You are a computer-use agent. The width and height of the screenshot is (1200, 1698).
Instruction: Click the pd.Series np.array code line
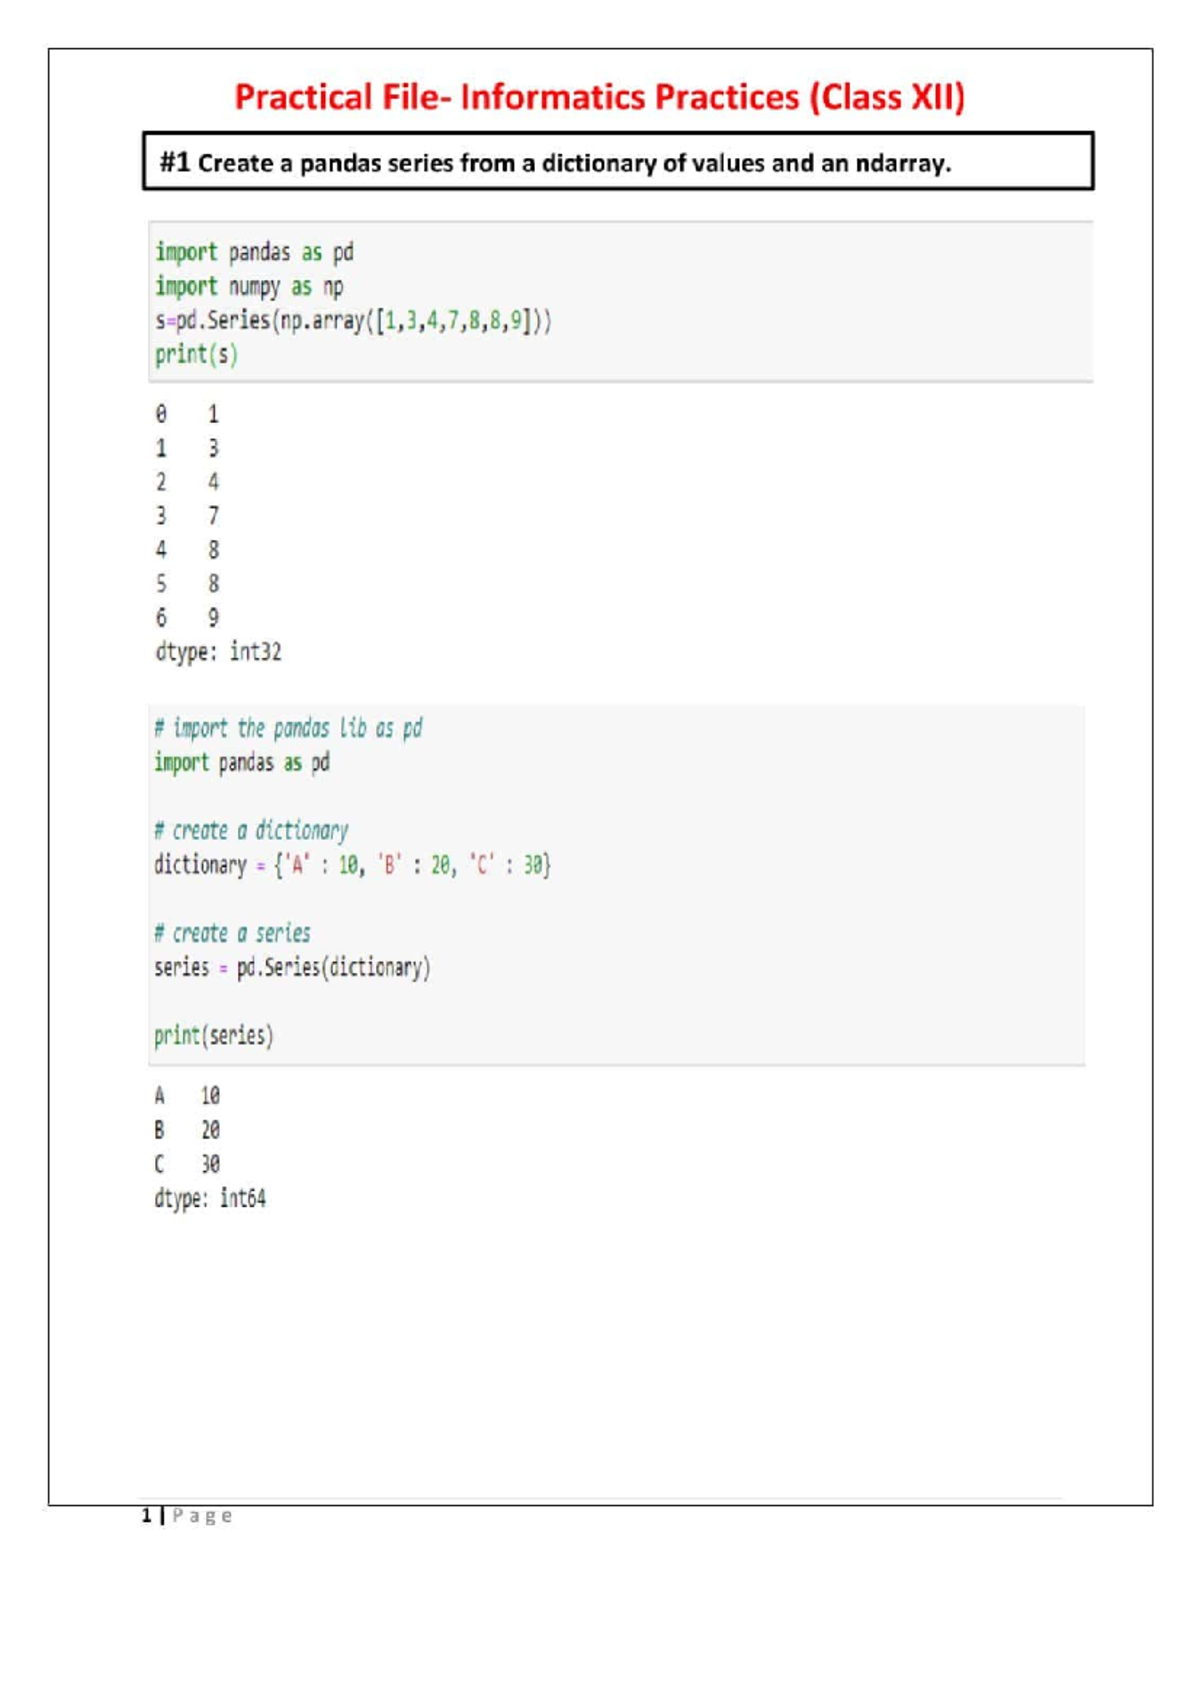tap(353, 321)
